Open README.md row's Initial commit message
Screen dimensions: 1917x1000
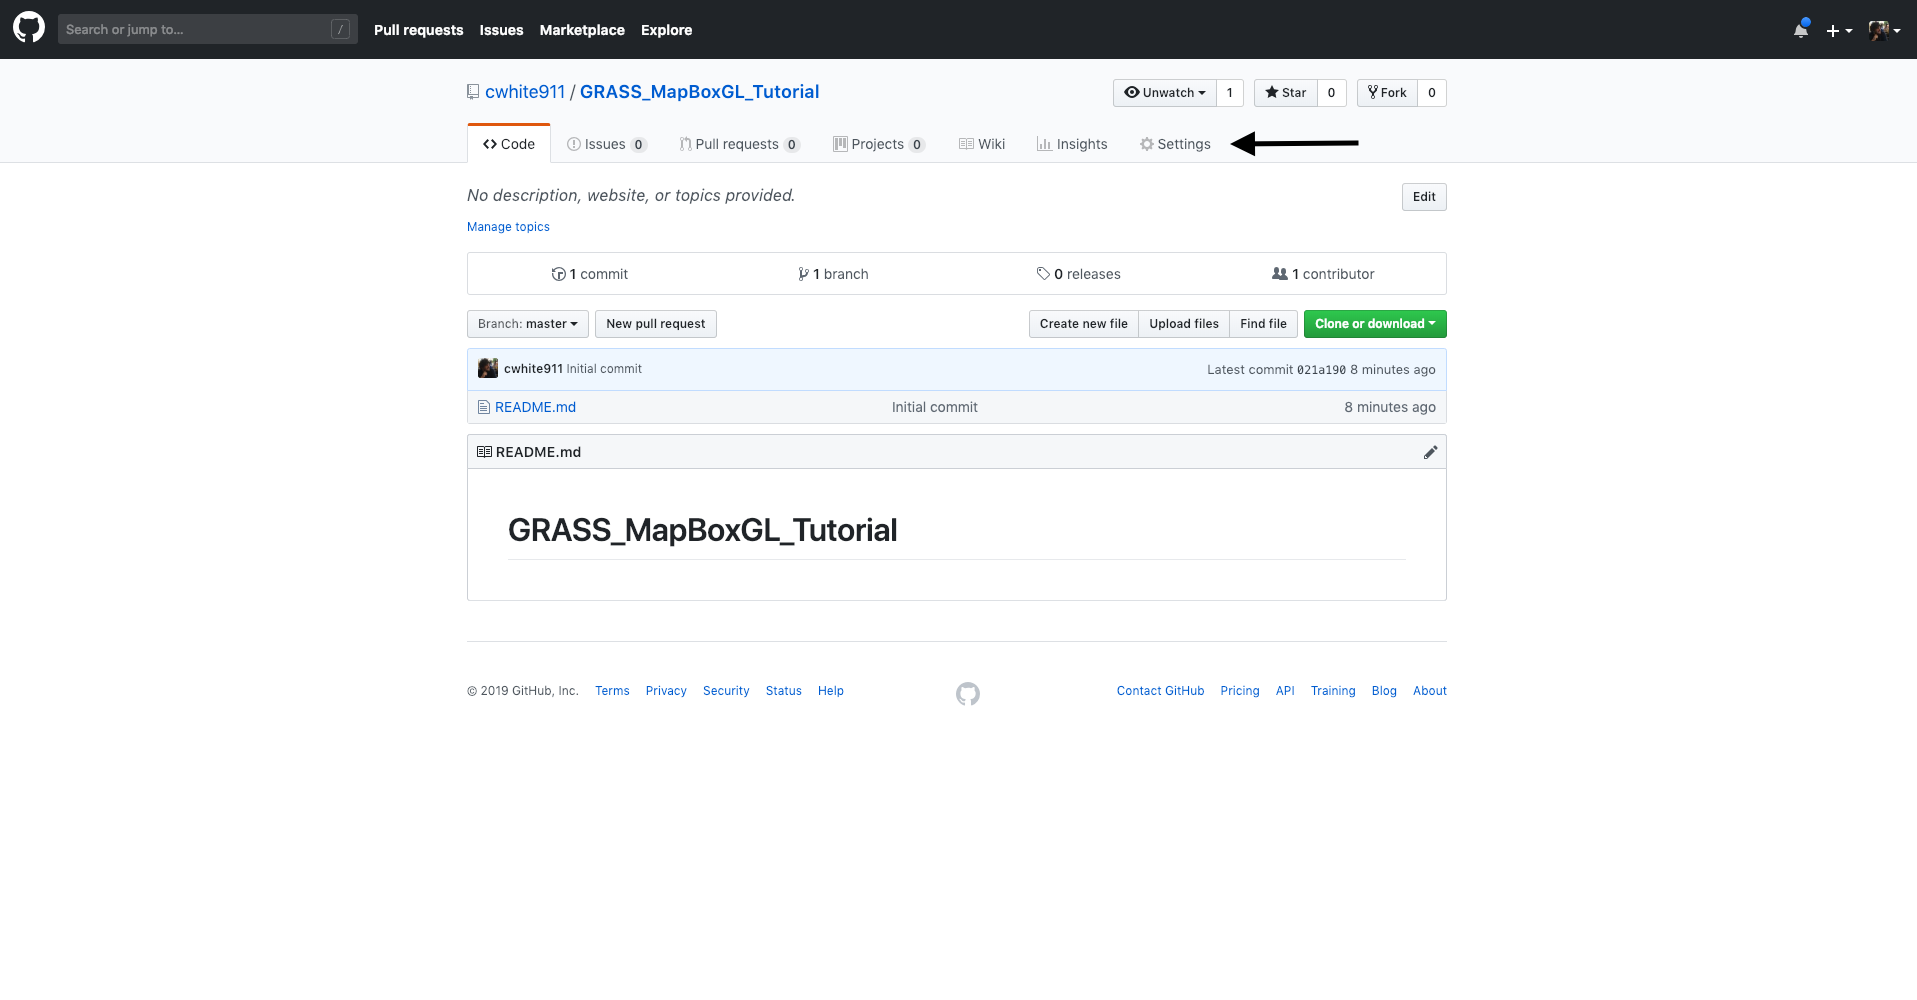tap(934, 407)
